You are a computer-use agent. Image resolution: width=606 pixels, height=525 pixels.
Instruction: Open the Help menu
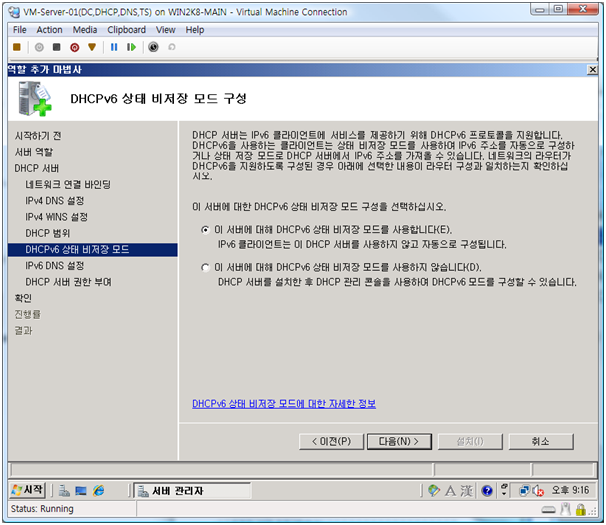[195, 30]
